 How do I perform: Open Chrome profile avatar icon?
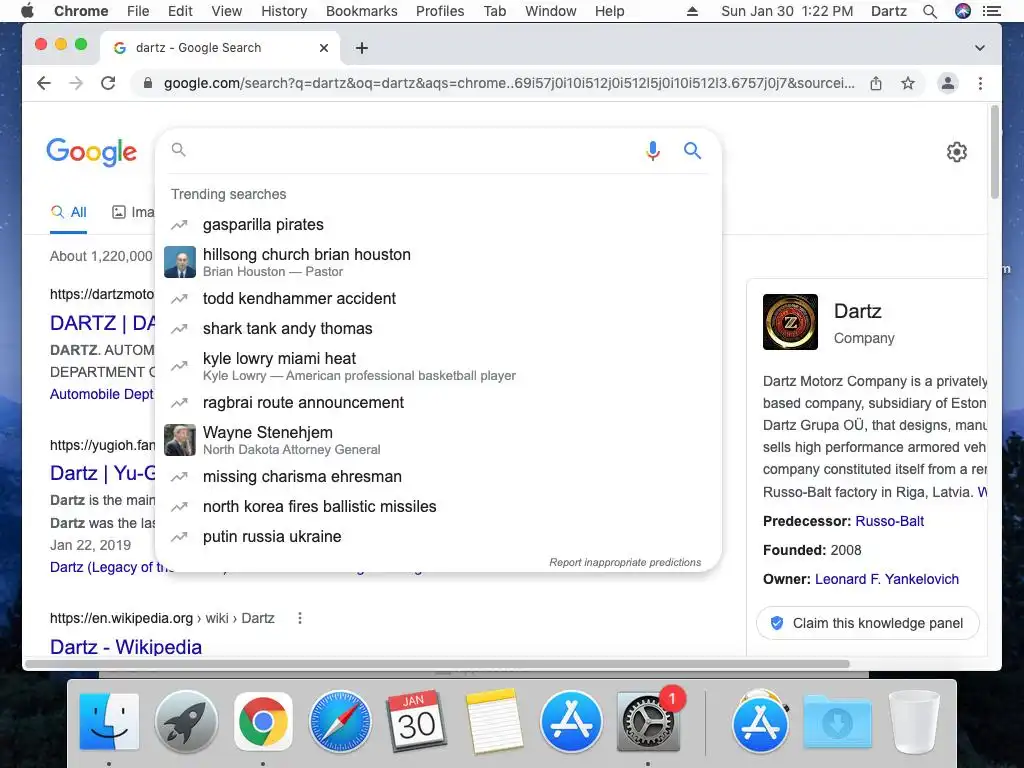(x=948, y=83)
